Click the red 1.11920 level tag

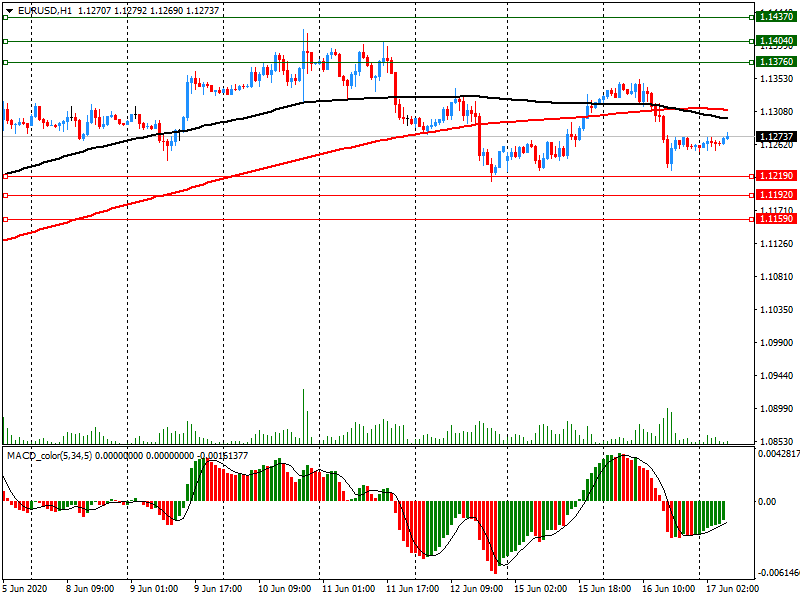(776, 195)
